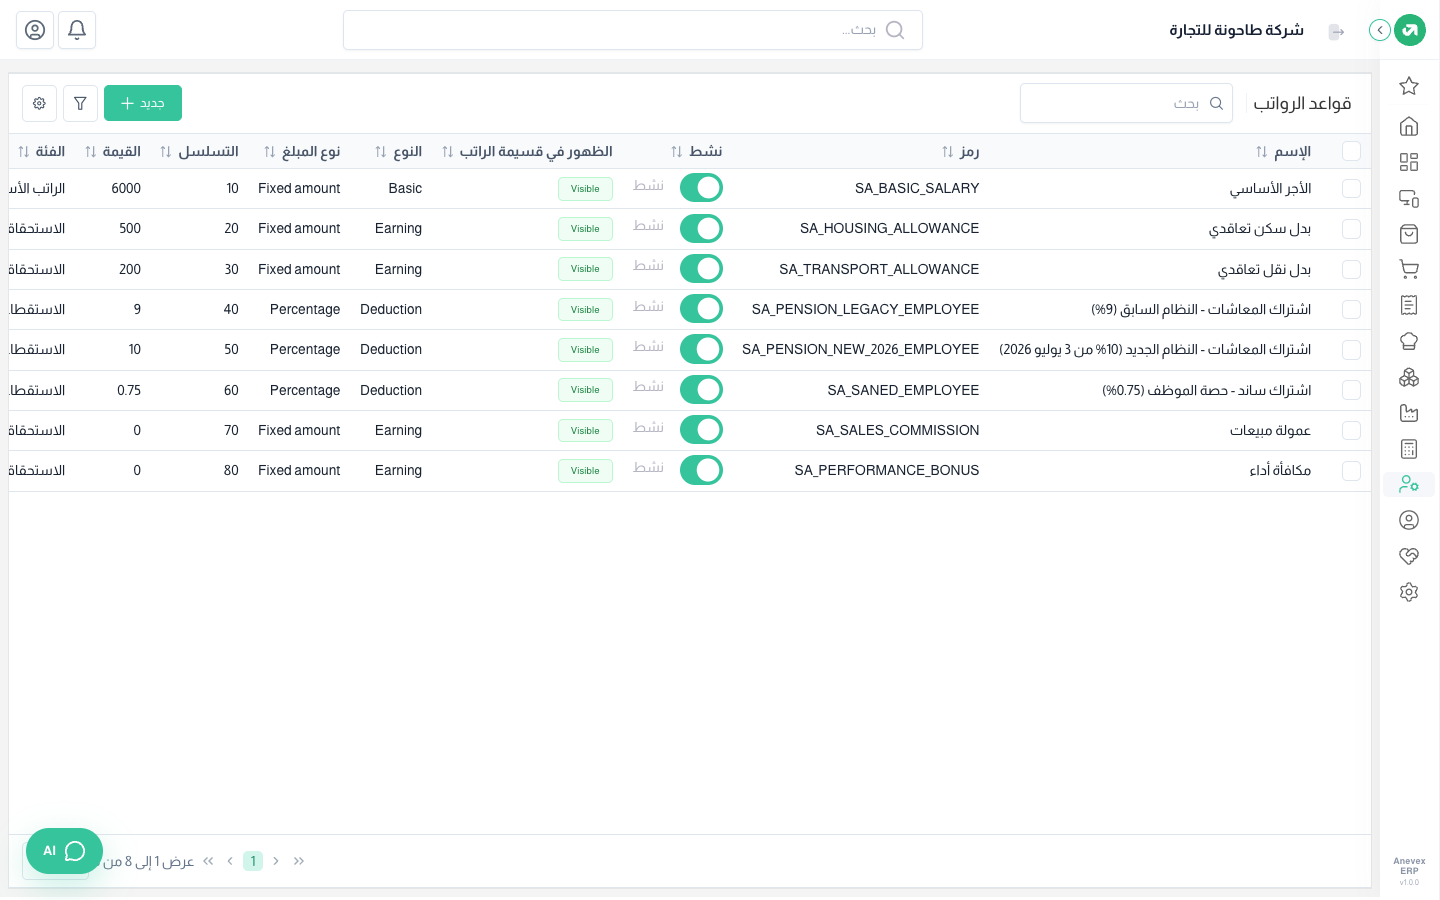Open the favorites star in sidebar
1440x900 pixels.
pyautogui.click(x=1409, y=86)
